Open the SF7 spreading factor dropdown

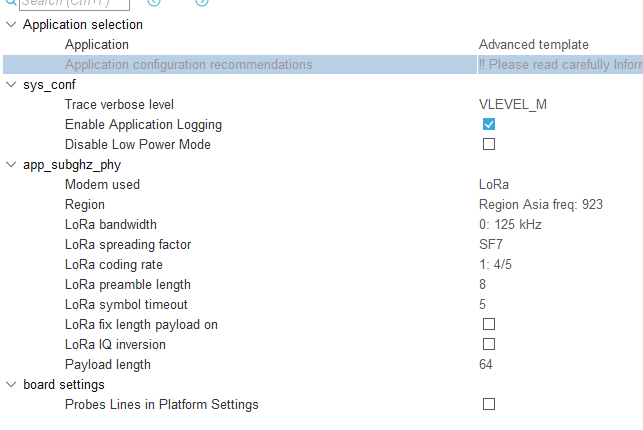(490, 245)
